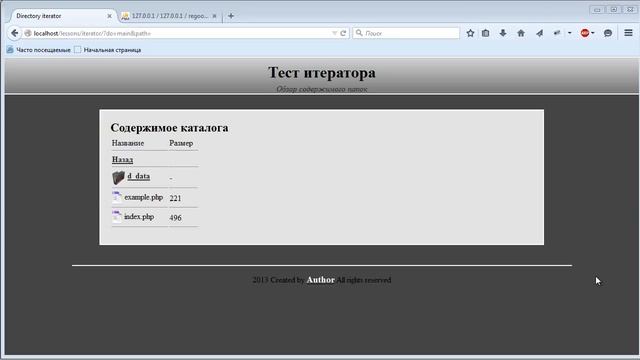Click the site identity globe icon
The height and width of the screenshot is (360, 640).
pyautogui.click(x=28, y=33)
